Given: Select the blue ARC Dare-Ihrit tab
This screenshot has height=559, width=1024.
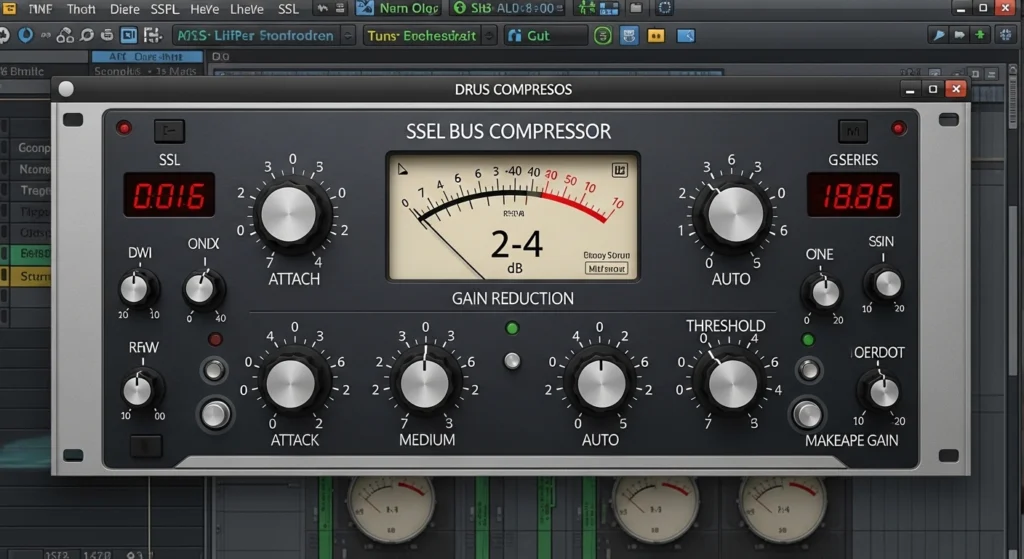Looking at the screenshot, I should [x=147, y=57].
